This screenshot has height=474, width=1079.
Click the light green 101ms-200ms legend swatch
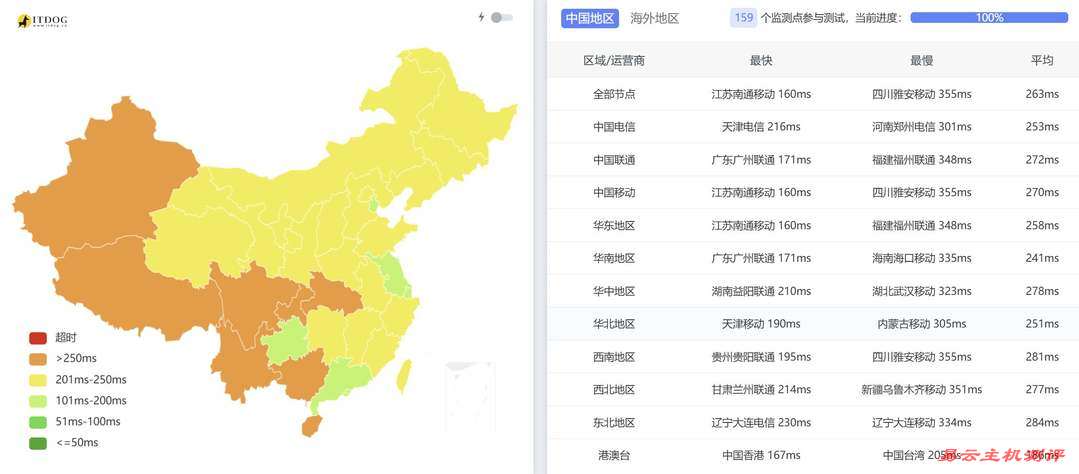point(38,400)
